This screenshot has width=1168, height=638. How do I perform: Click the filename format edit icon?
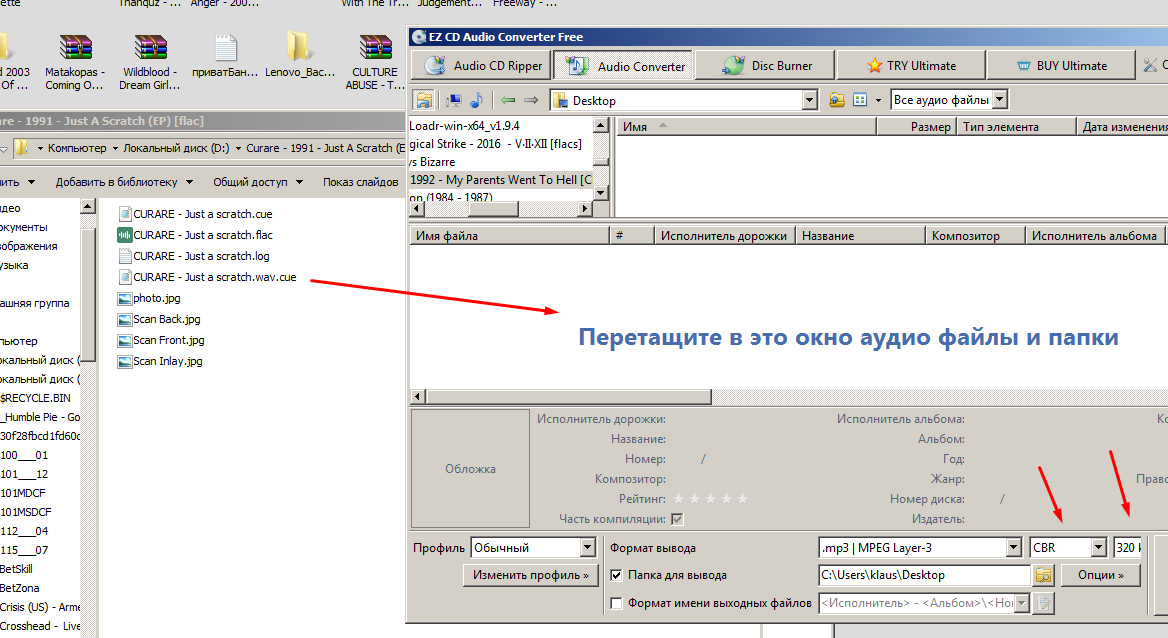1044,603
